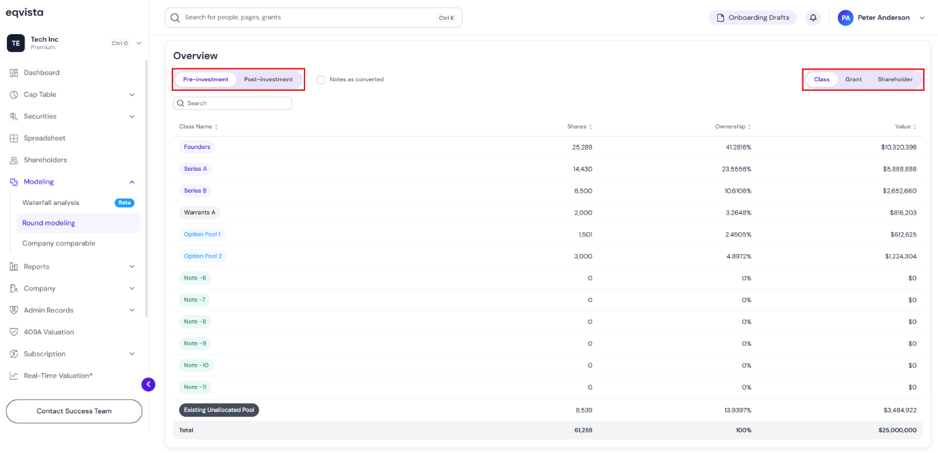Click the Dashboard sidebar icon
The width and height of the screenshot is (938, 453).
coord(14,73)
